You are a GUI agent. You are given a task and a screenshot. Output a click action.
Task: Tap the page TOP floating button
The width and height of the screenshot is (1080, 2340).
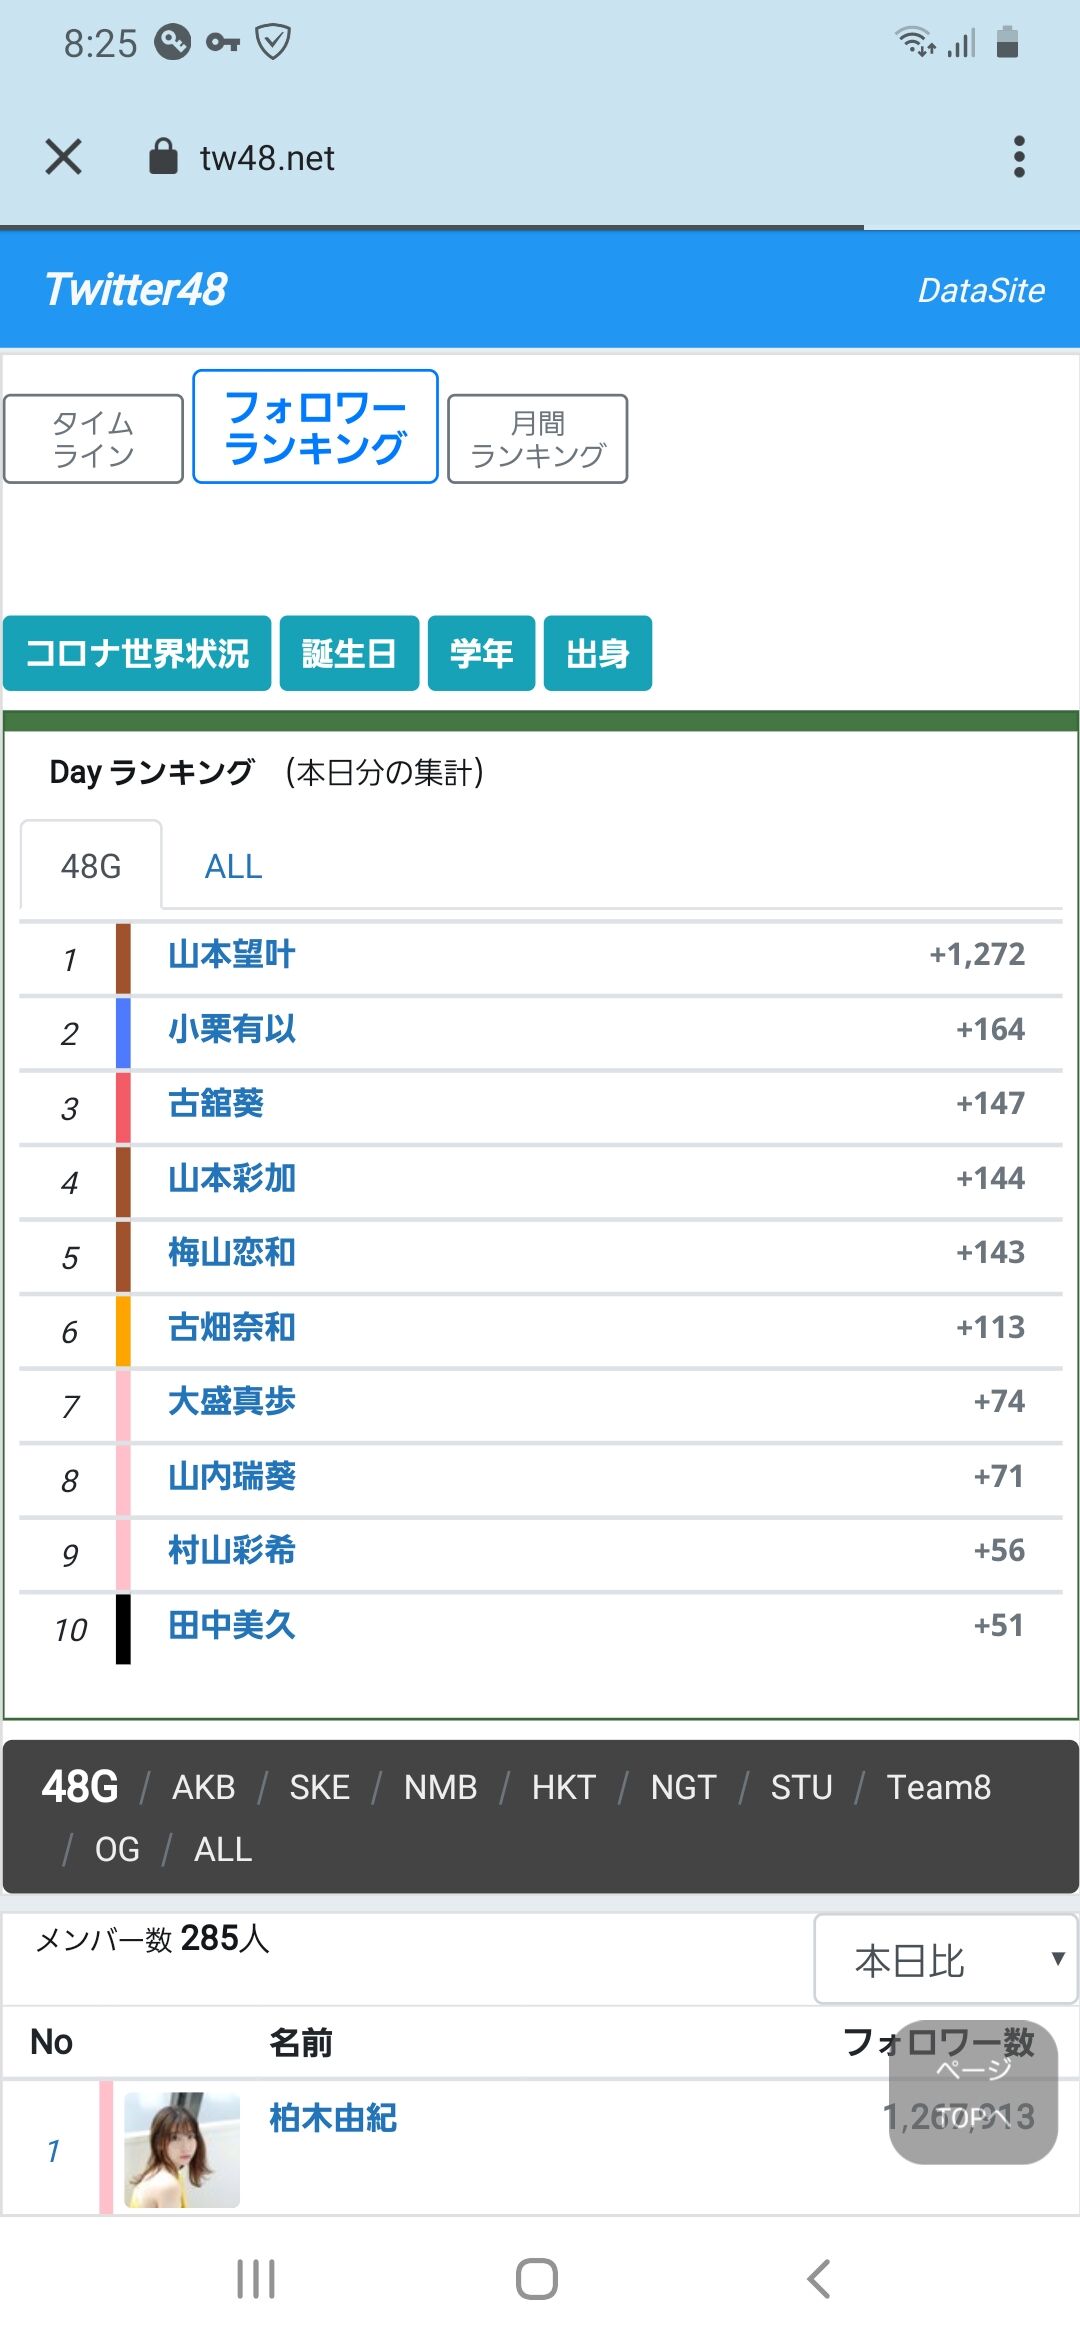(973, 2092)
